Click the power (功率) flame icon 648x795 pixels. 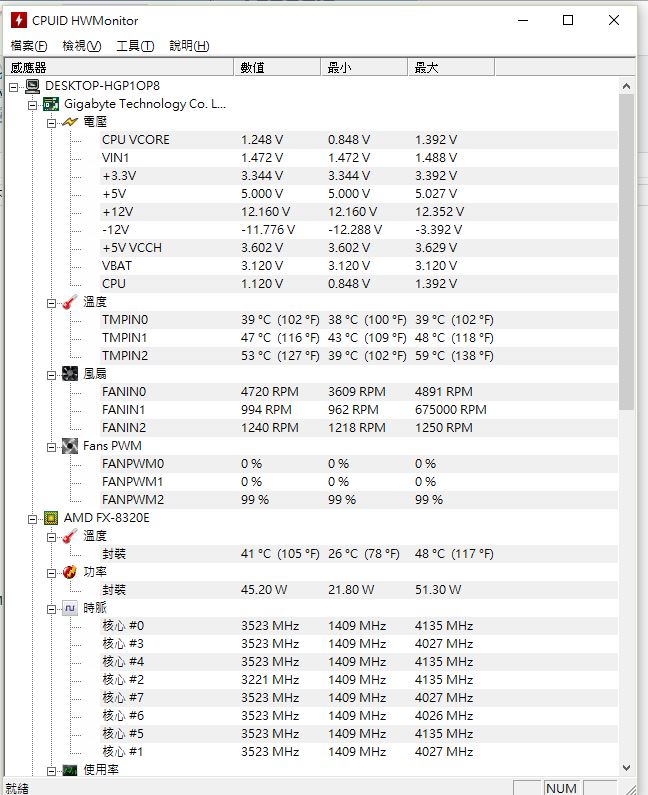pos(69,572)
